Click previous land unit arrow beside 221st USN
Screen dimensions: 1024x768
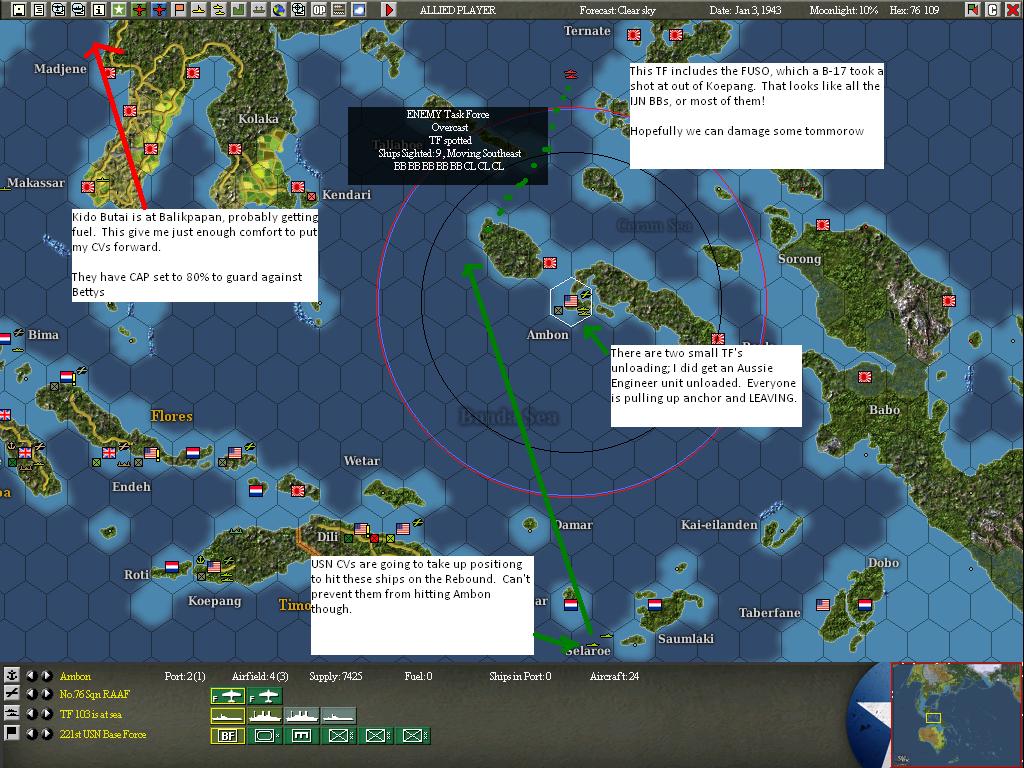(x=31, y=733)
